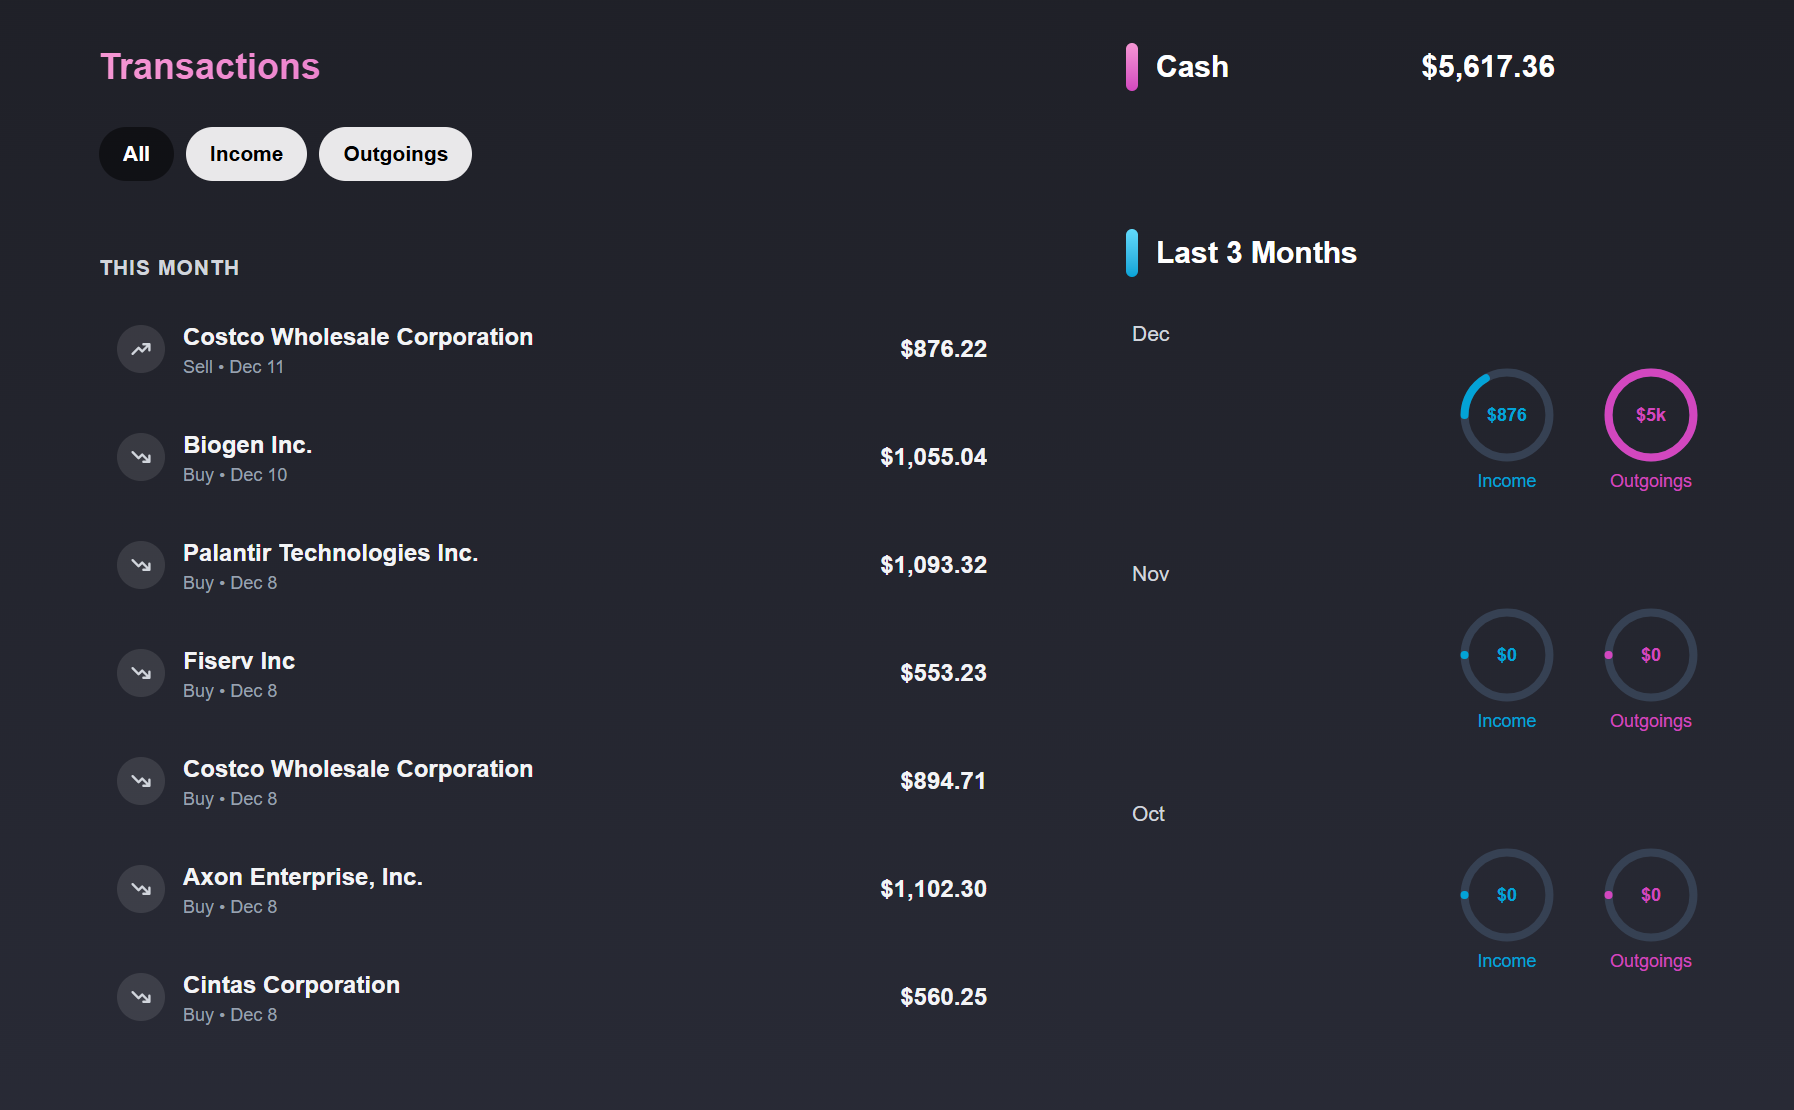The height and width of the screenshot is (1110, 1794).
Task: Click the Biogen Inc. buy arrow icon
Action: coord(141,457)
